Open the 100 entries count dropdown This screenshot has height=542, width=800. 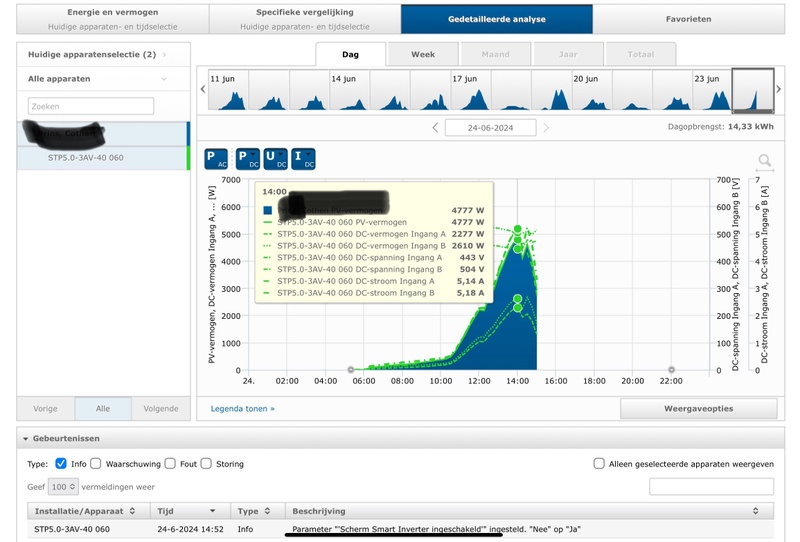pos(63,487)
